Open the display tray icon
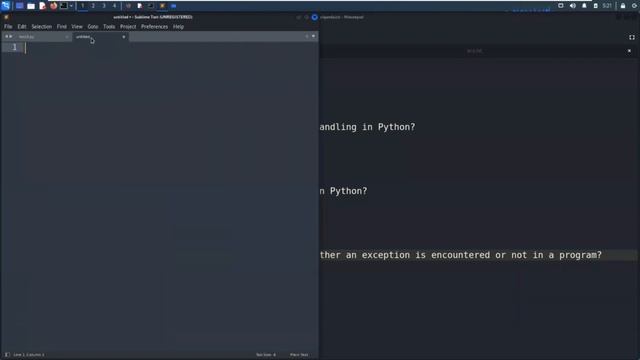This screenshot has height=360, width=640. point(561,6)
